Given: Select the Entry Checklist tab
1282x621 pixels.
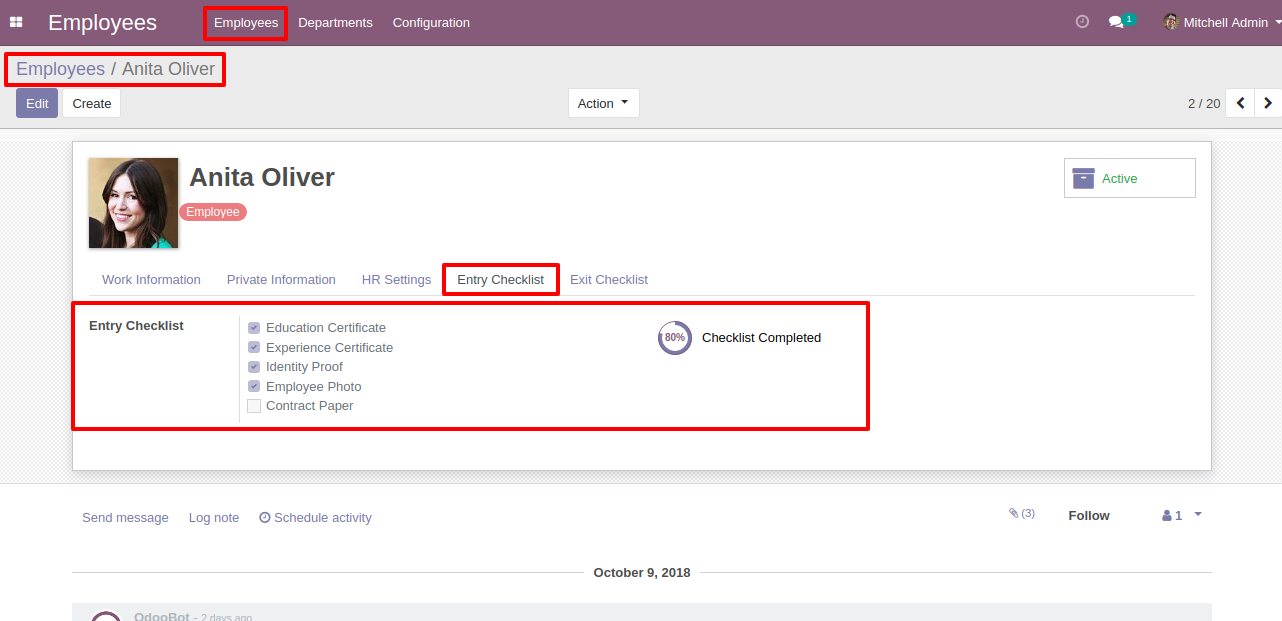Looking at the screenshot, I should point(500,280).
